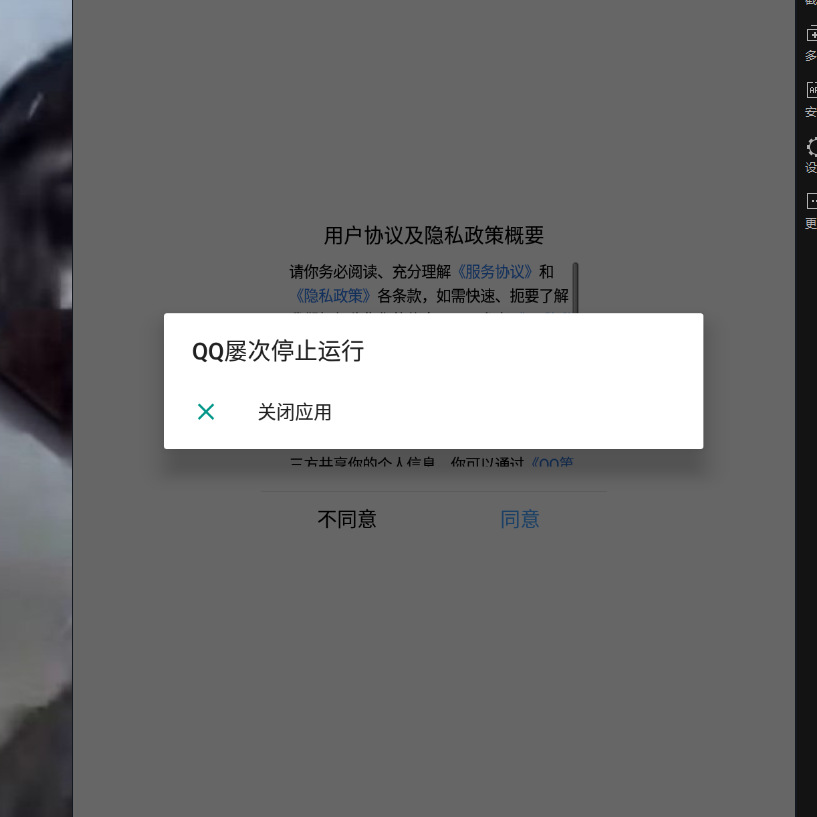Click the 更多 (more options) sidebar icon
The width and height of the screenshot is (817, 817).
tap(810, 200)
